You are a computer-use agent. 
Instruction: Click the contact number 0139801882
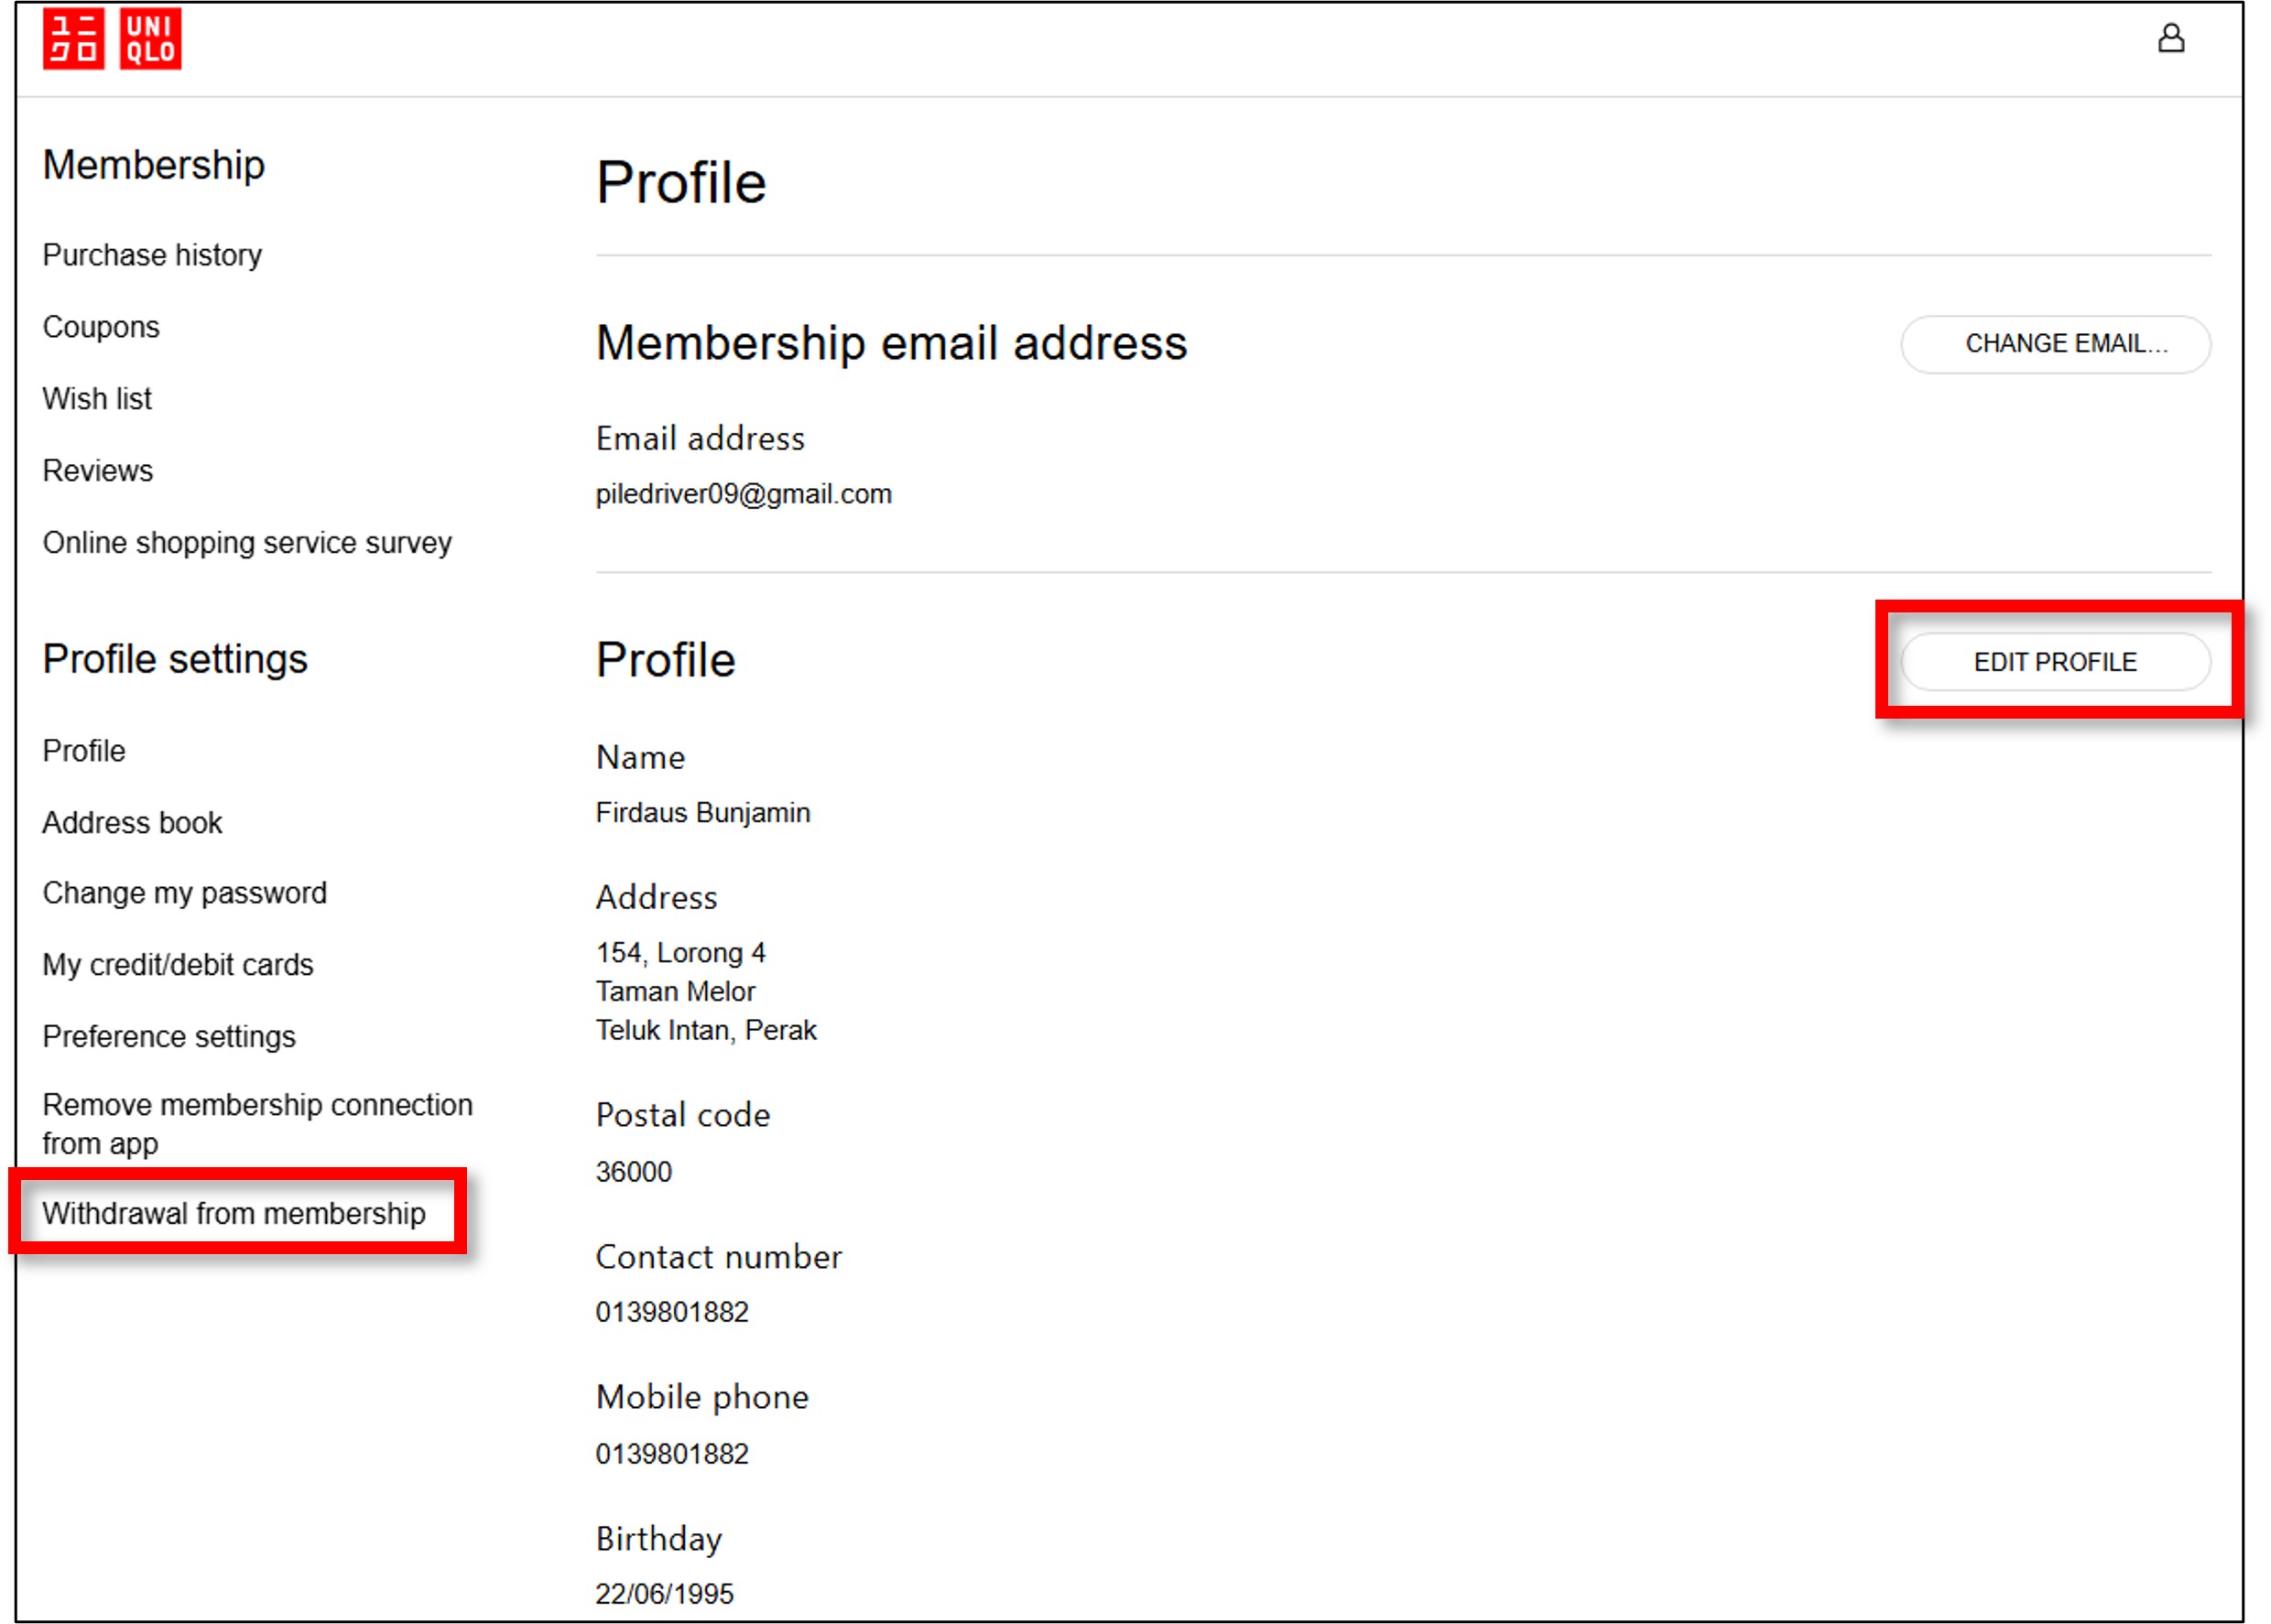(672, 1312)
